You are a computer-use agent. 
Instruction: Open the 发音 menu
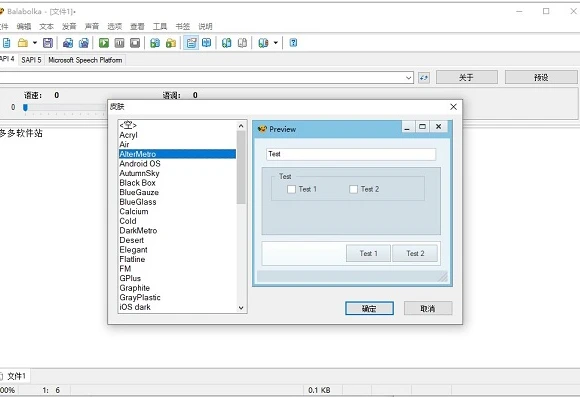coord(69,26)
